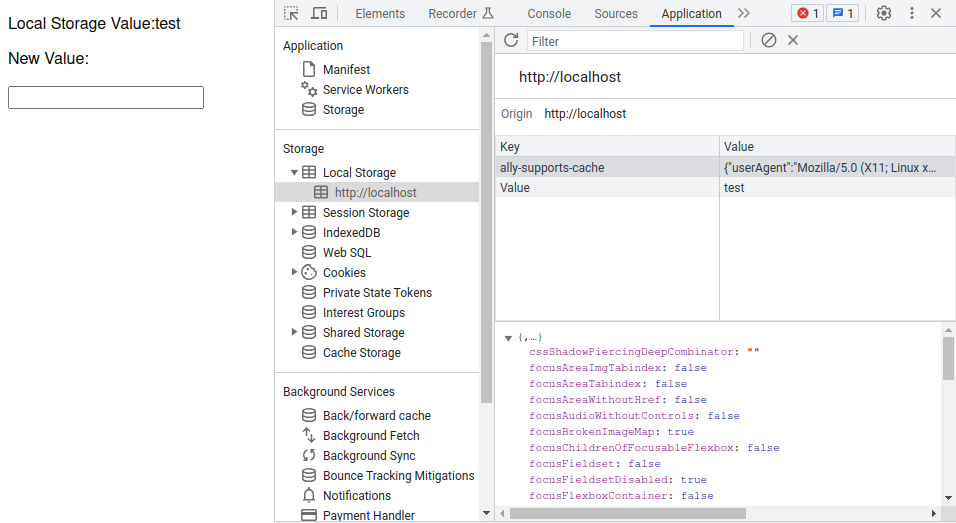Select the ally-supports-cache key row
The width and height of the screenshot is (956, 523).
pos(552,168)
